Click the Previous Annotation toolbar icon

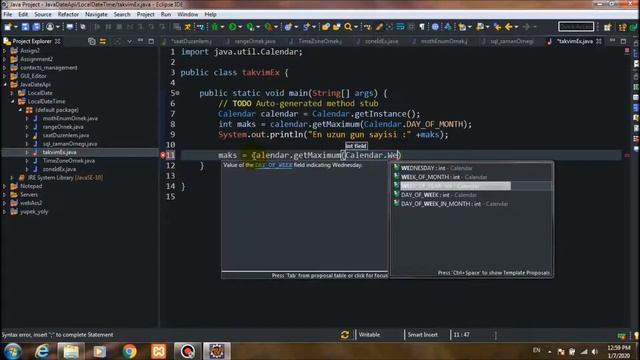tap(480, 27)
